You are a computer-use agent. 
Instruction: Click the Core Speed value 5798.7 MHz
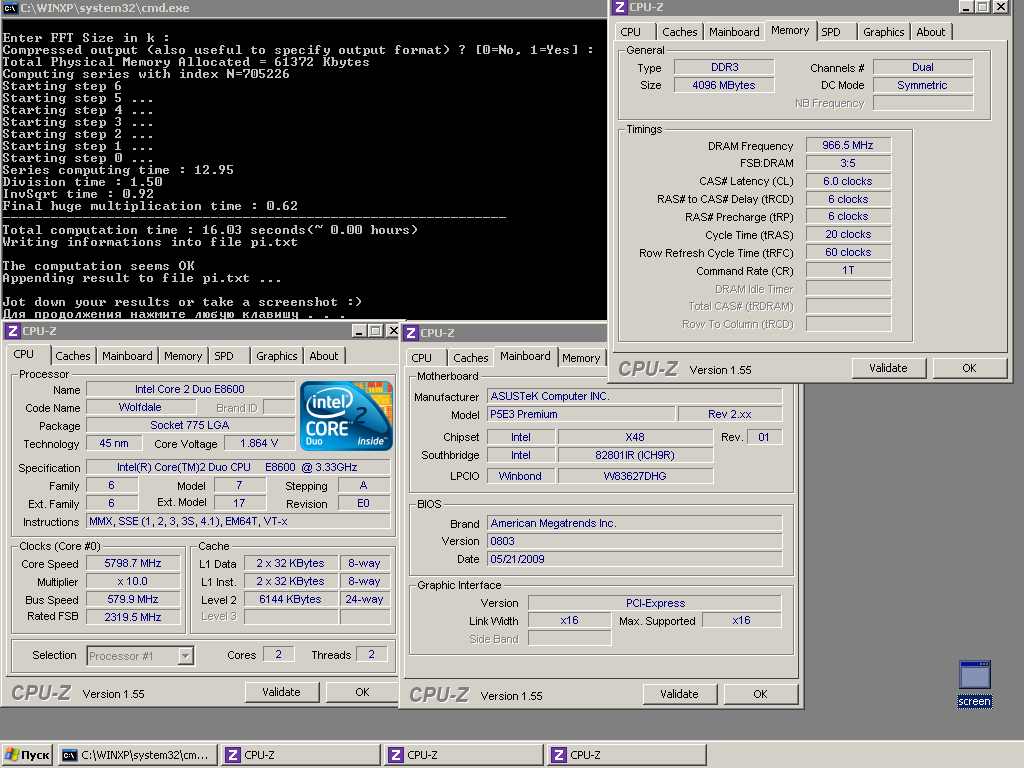pyautogui.click(x=133, y=563)
